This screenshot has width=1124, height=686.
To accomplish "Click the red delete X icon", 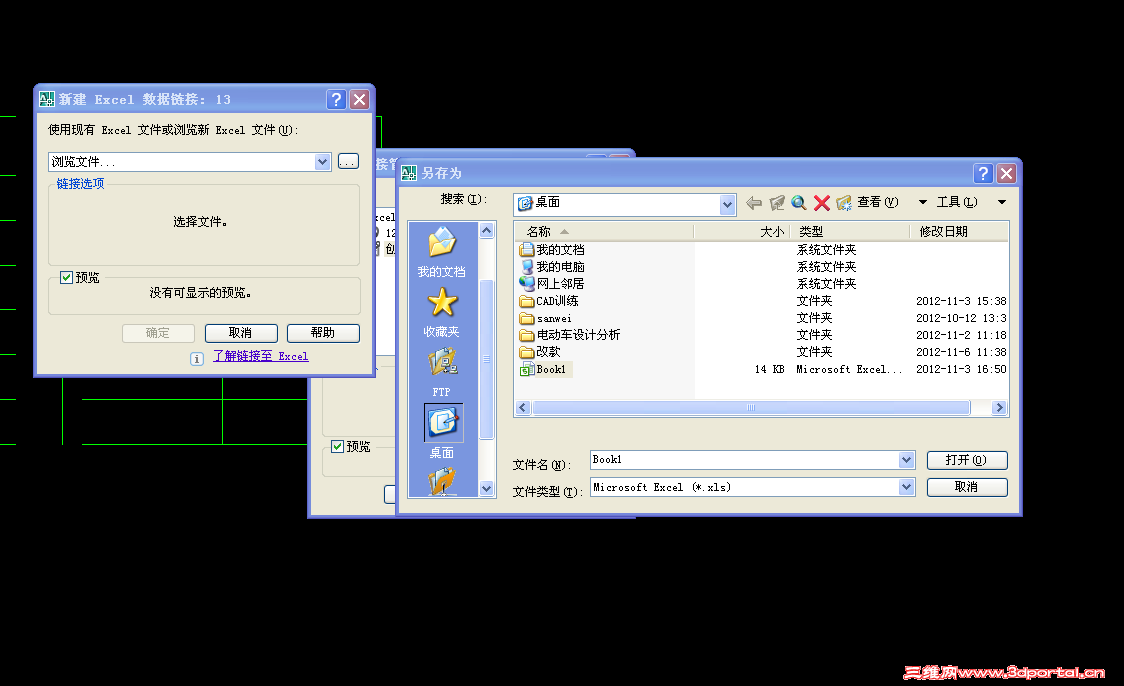I will pyautogui.click(x=821, y=203).
